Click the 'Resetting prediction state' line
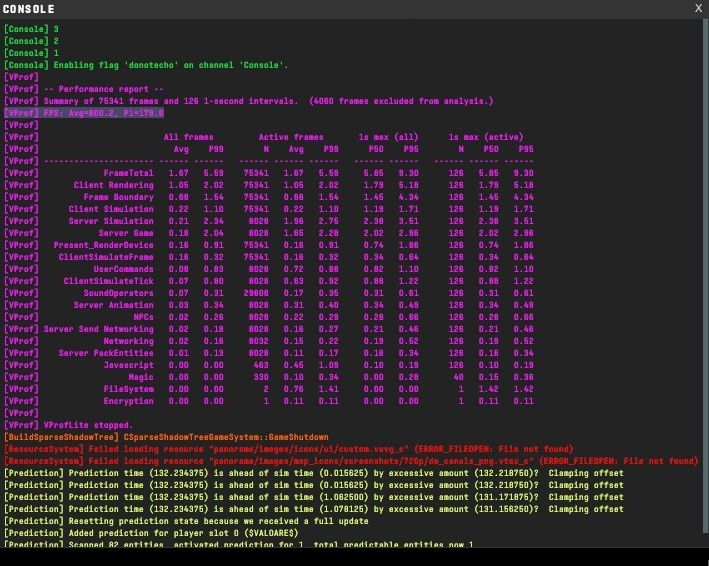The image size is (709, 566). pyautogui.click(x=186, y=521)
